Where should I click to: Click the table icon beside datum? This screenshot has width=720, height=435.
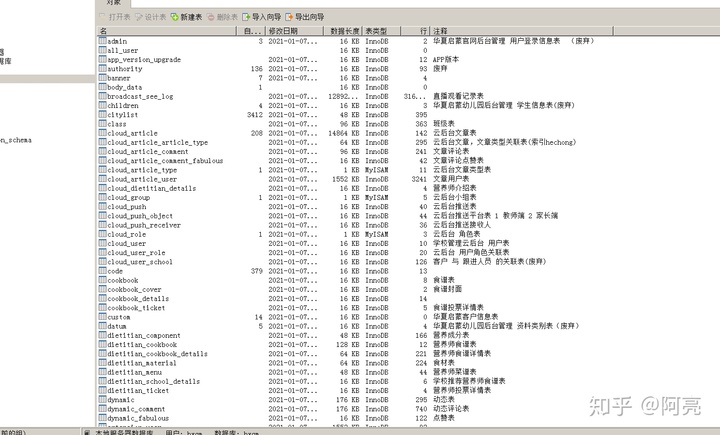tap(102, 325)
